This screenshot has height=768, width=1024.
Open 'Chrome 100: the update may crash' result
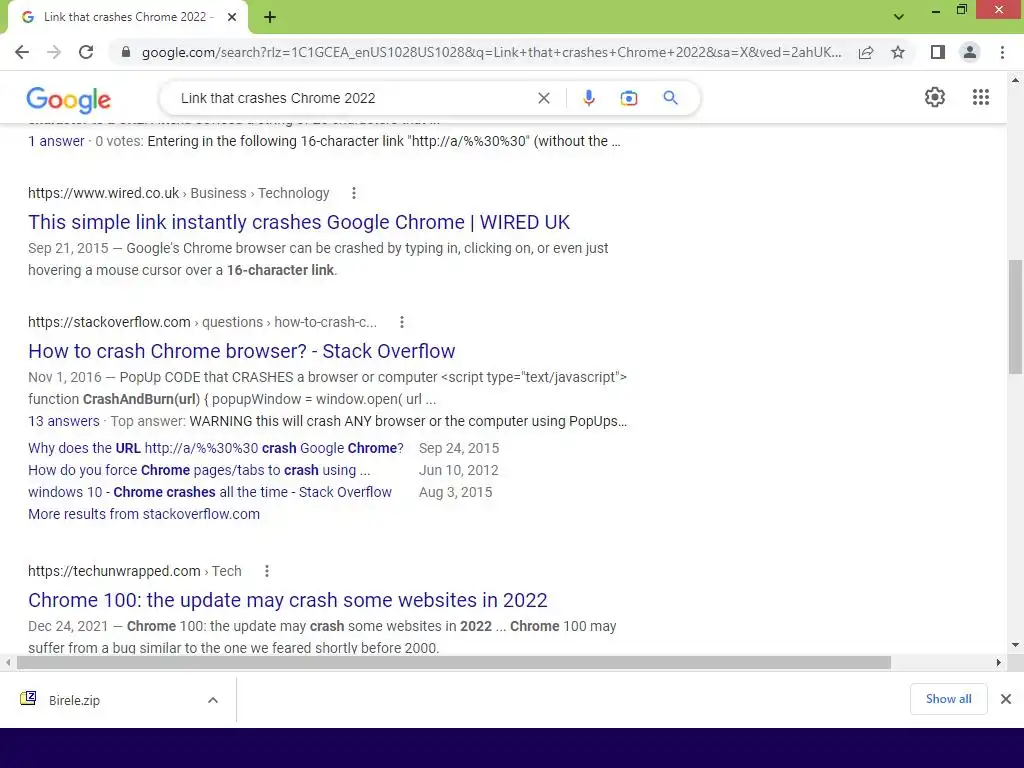(x=287, y=600)
